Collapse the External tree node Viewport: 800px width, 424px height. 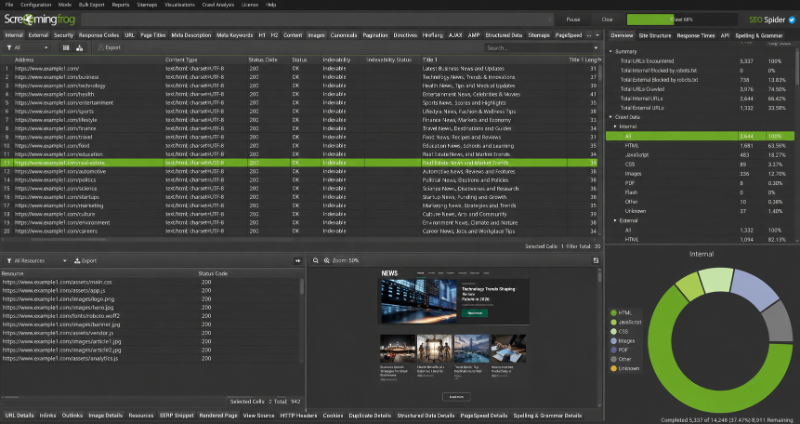(x=615, y=221)
